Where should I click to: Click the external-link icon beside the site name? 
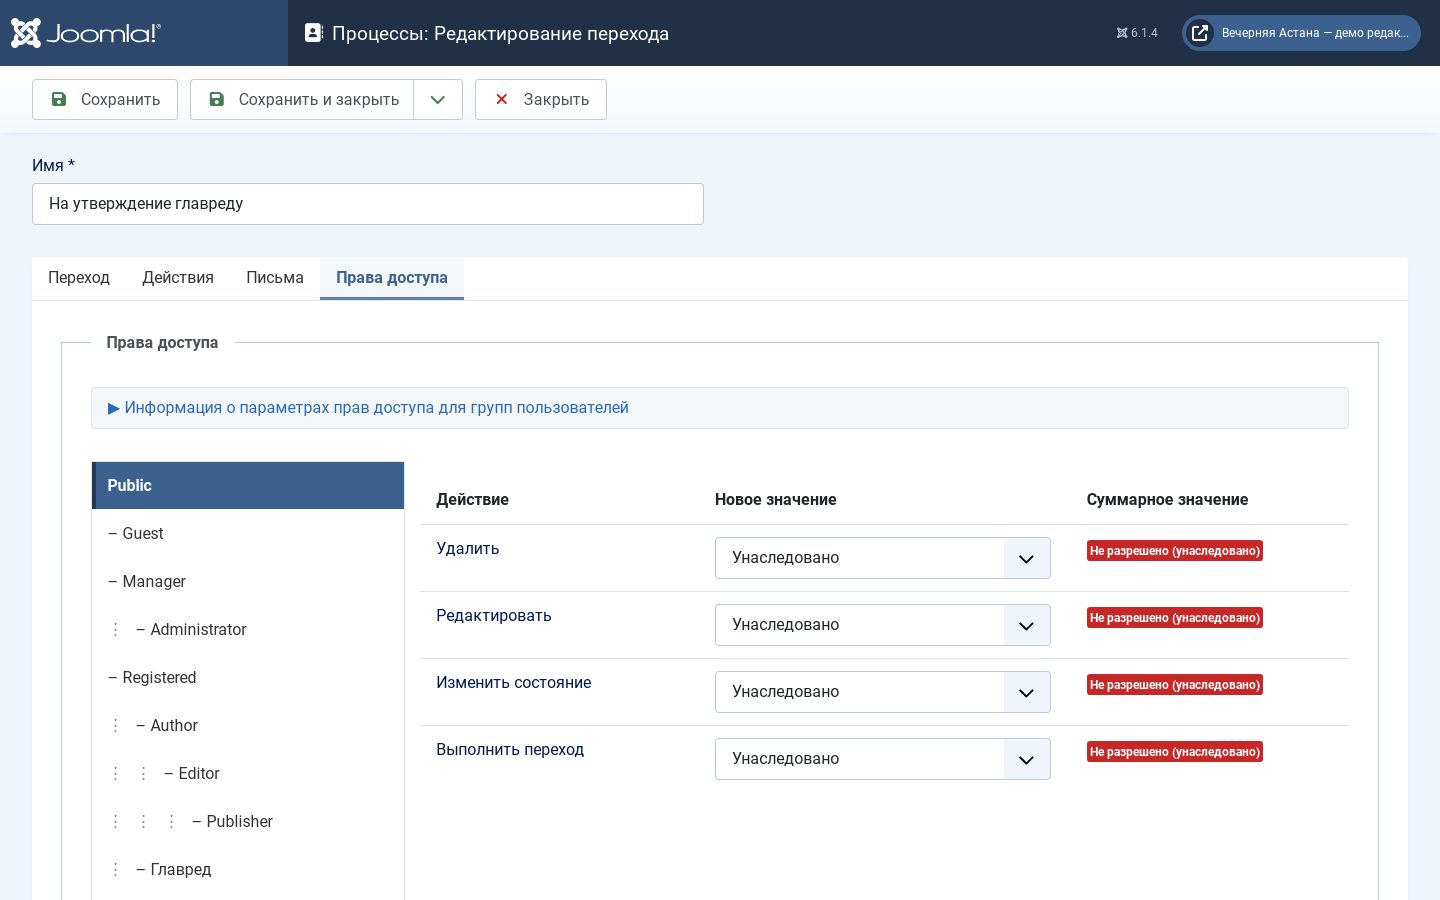(1200, 33)
